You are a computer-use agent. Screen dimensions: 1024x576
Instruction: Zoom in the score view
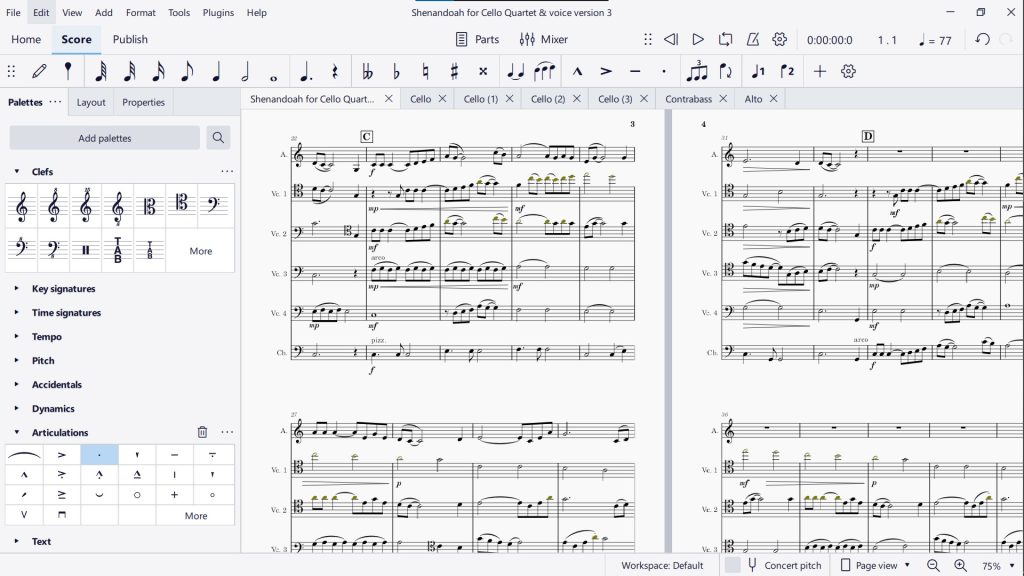[x=960, y=566]
